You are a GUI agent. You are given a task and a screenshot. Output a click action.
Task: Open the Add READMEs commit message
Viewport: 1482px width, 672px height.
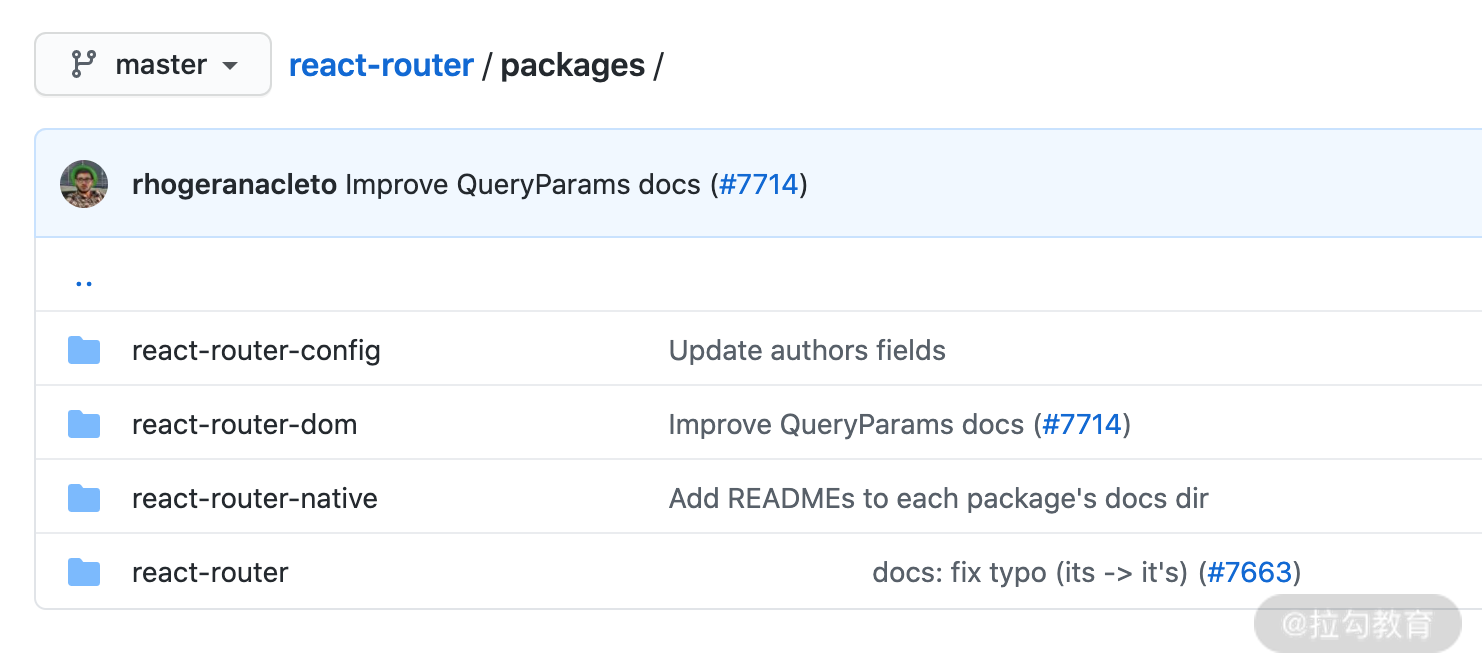click(x=938, y=499)
